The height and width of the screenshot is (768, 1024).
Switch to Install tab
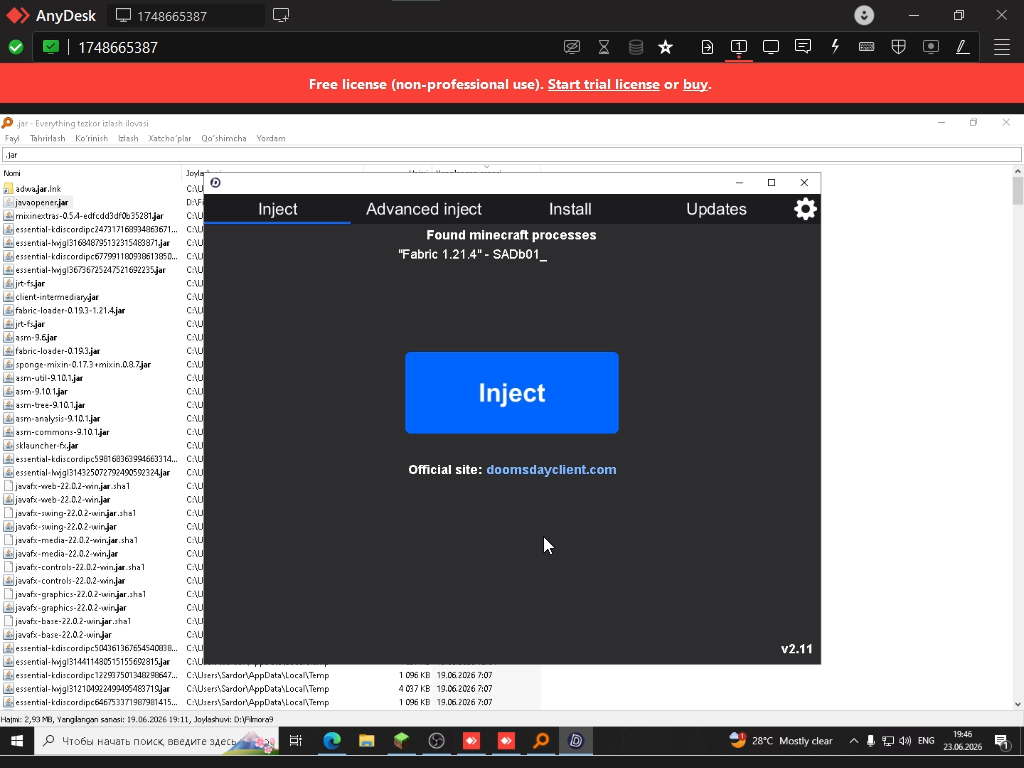tap(570, 209)
